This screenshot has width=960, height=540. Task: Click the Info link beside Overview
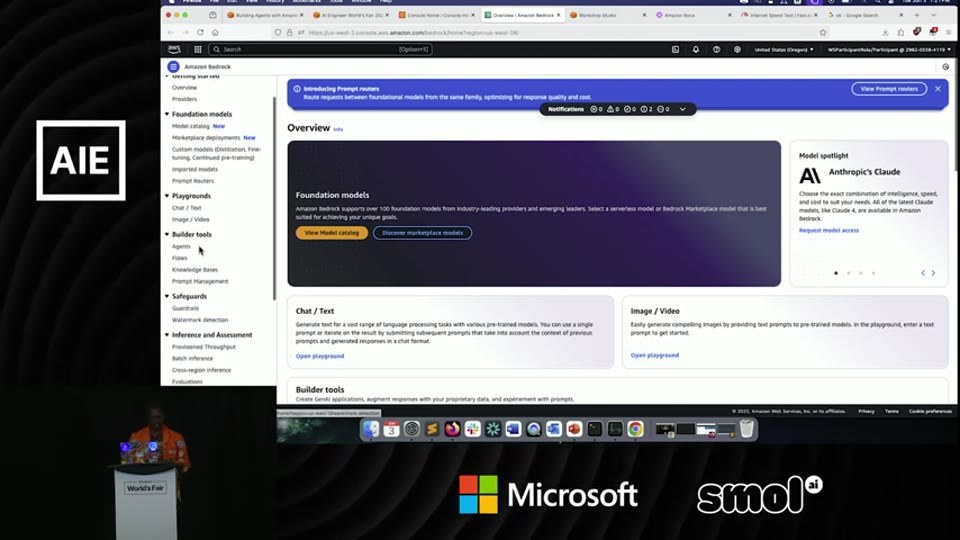pos(338,129)
